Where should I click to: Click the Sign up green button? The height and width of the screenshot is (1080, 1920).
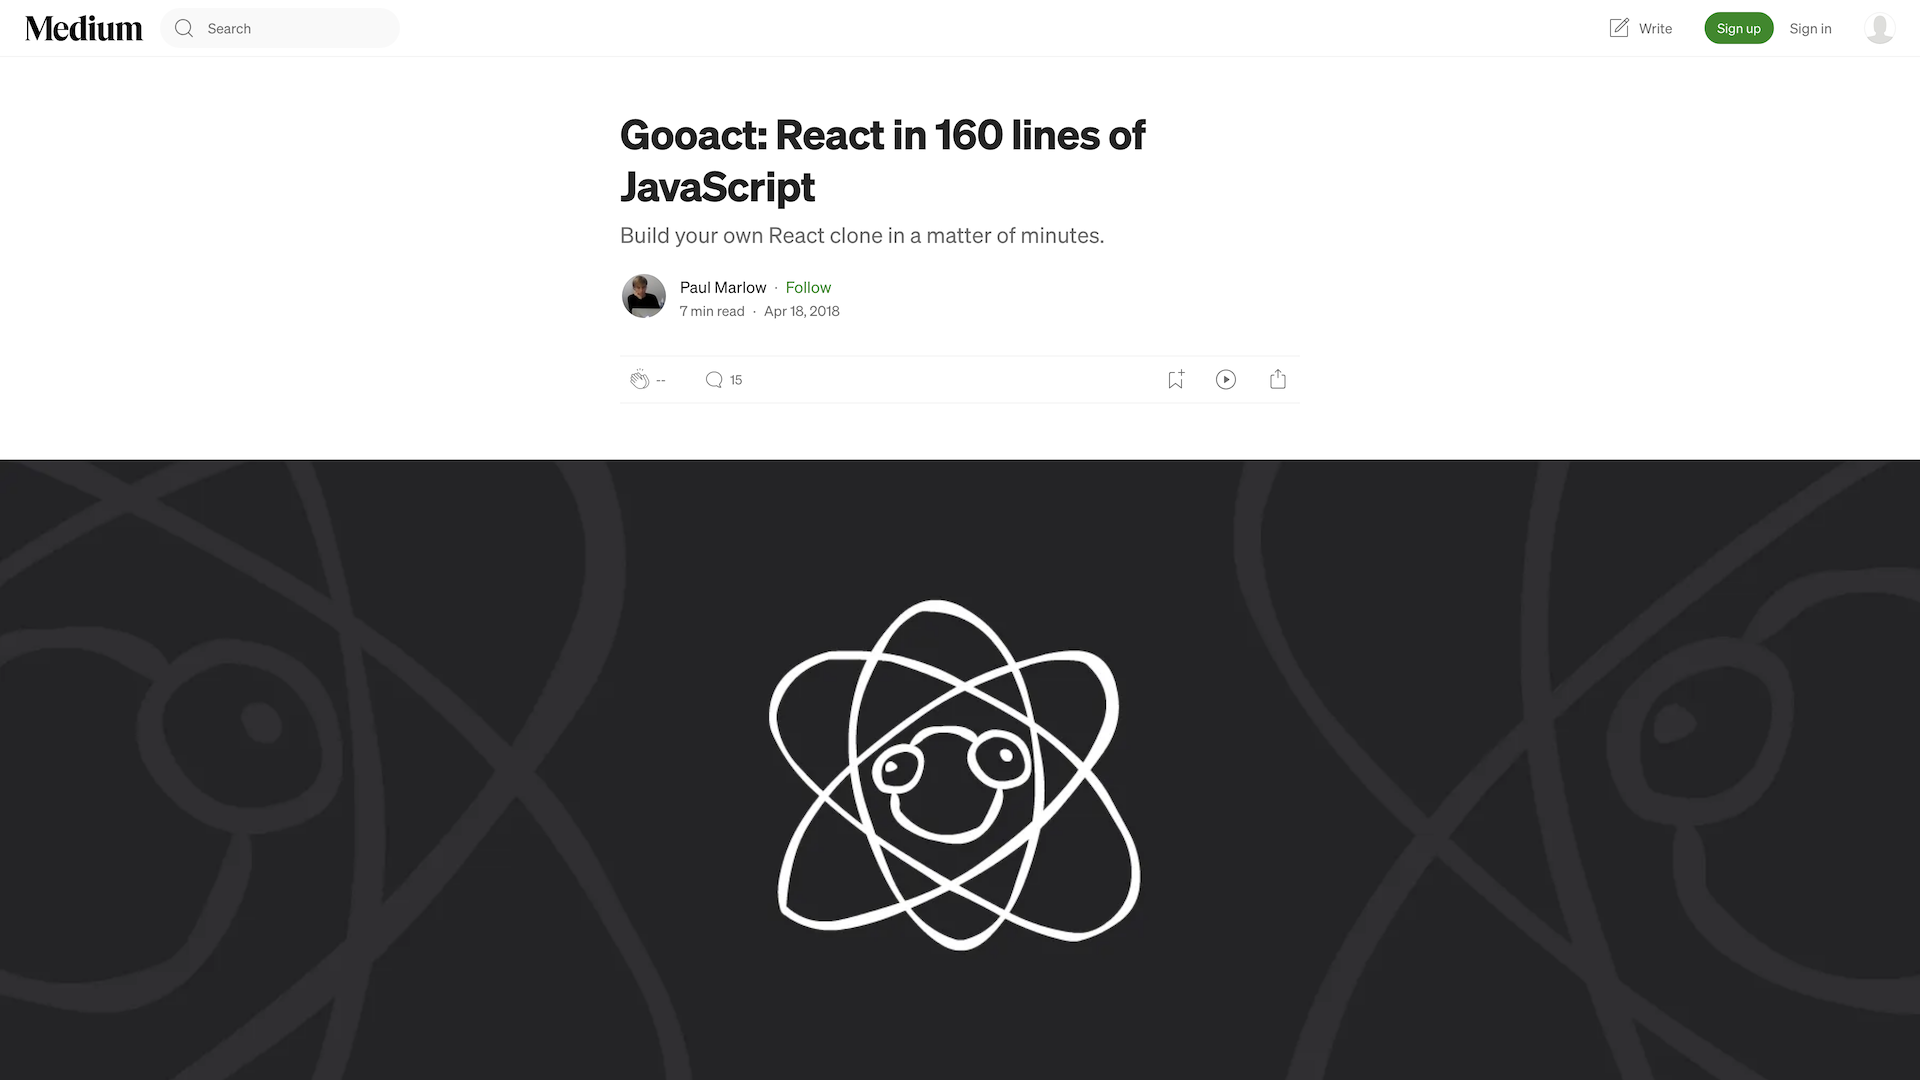pyautogui.click(x=1738, y=28)
